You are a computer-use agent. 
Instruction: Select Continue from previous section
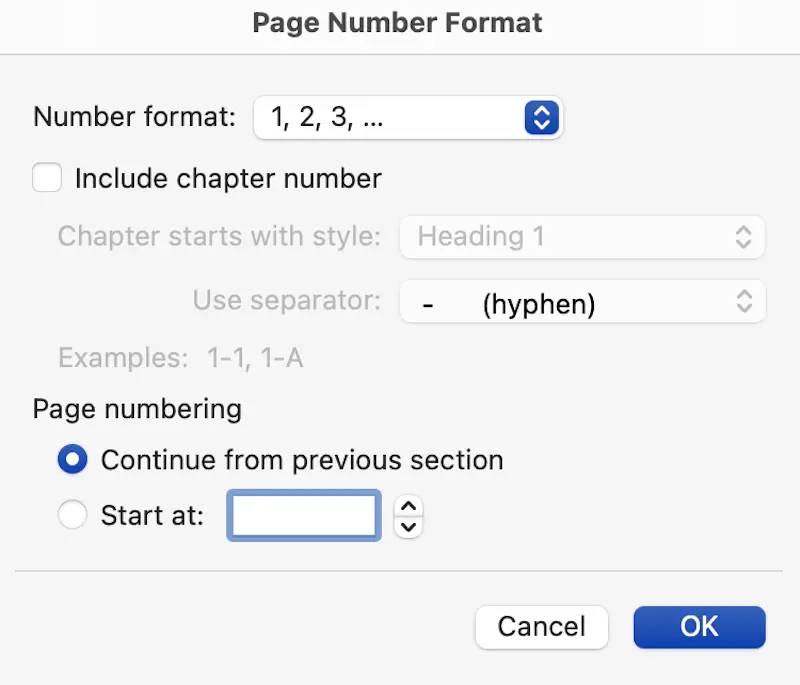click(x=73, y=459)
